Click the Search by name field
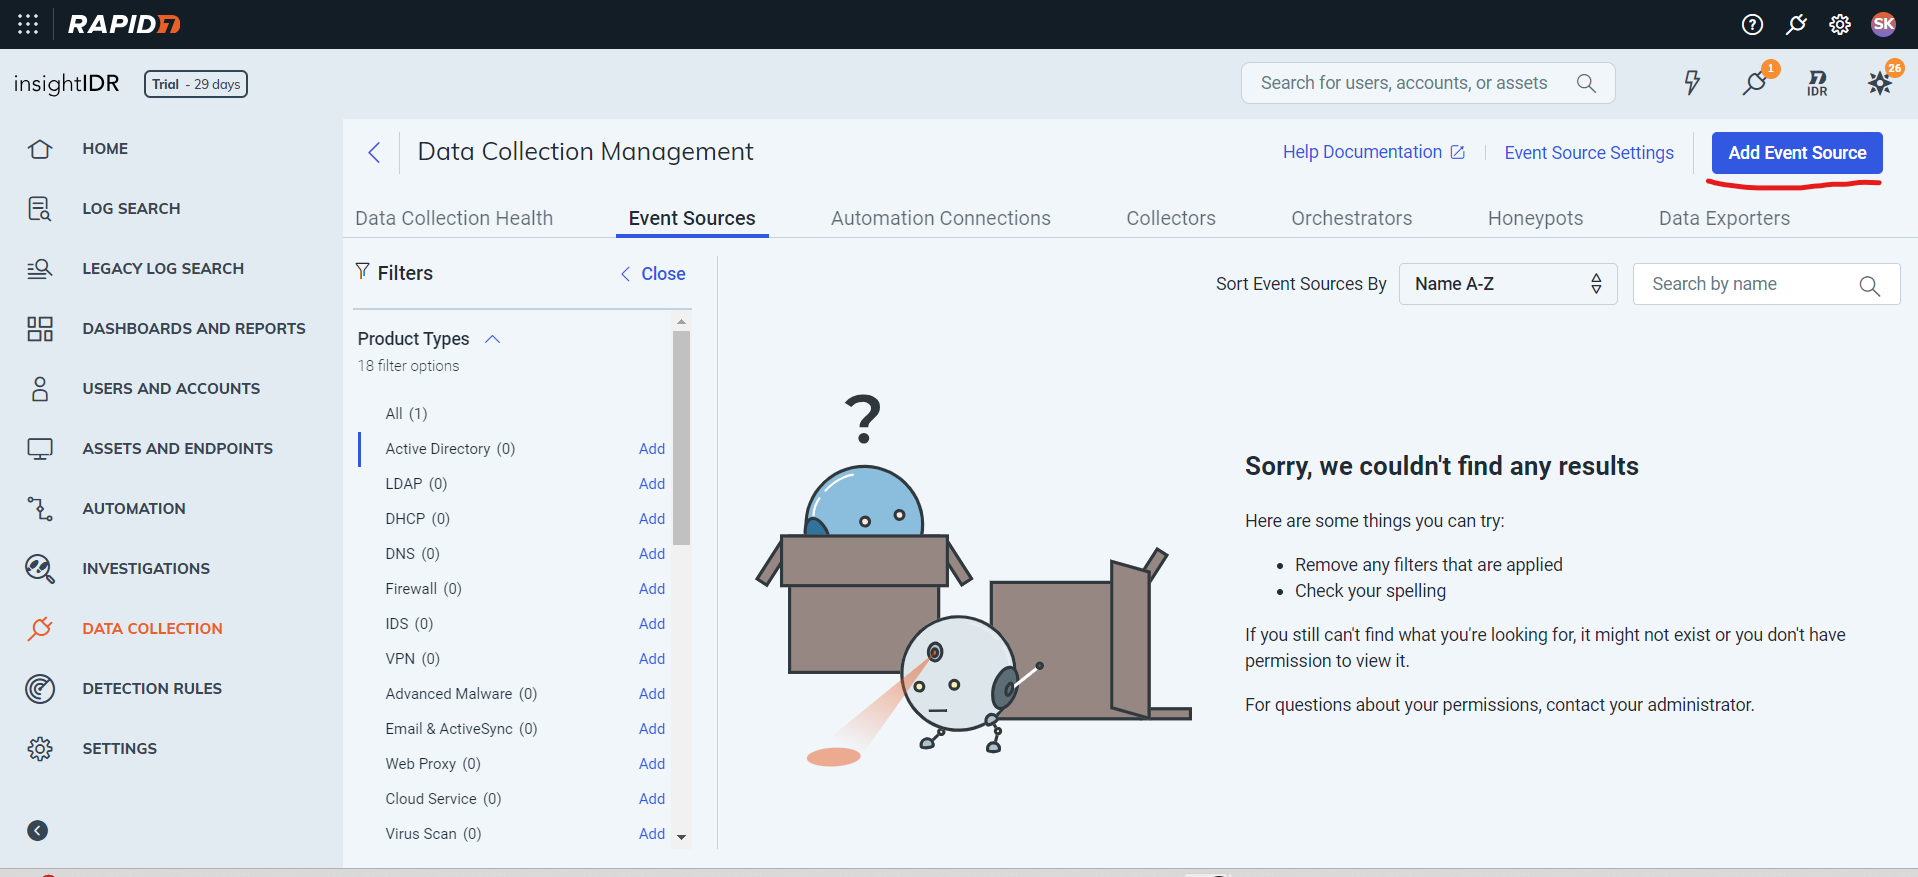This screenshot has height=877, width=1918. 1766,284
